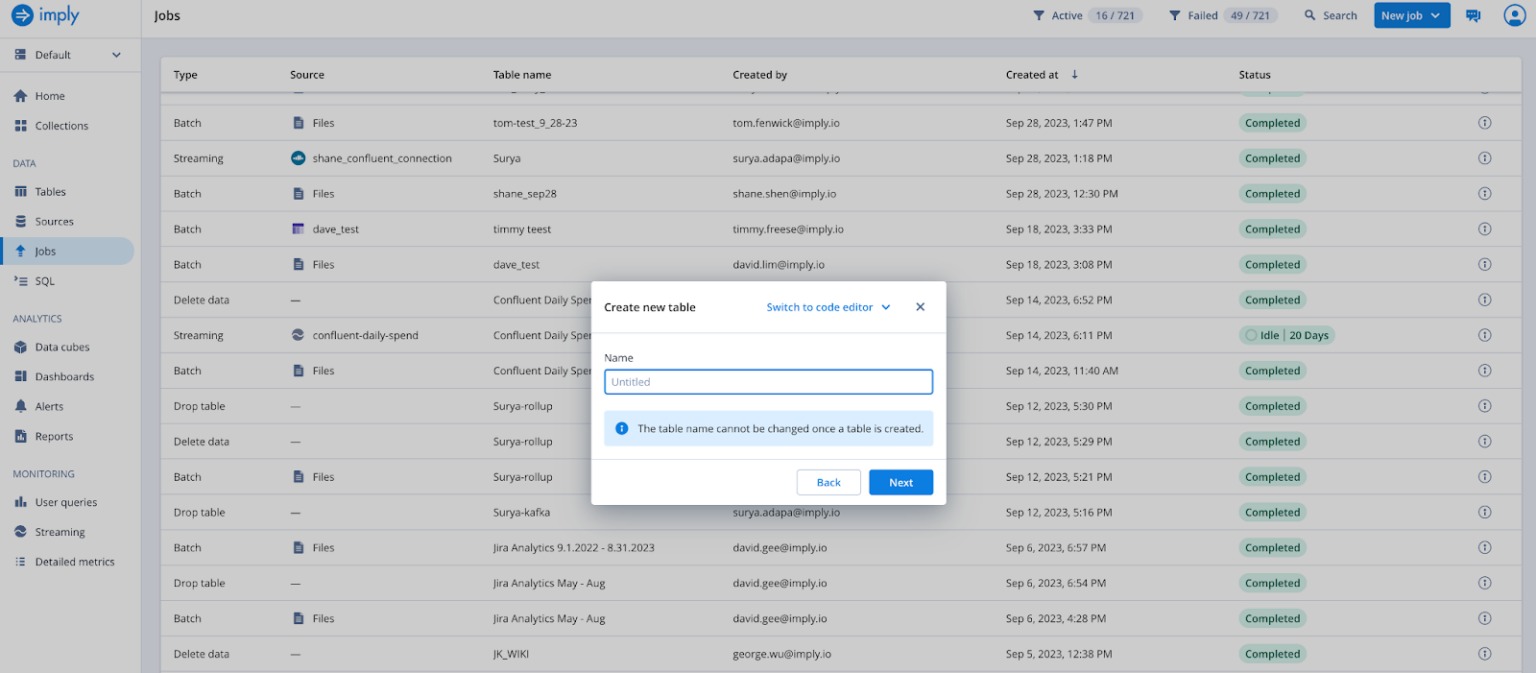This screenshot has height=673, width=1536.
Task: Open the chat feedback icon in the top bar
Action: point(1473,15)
